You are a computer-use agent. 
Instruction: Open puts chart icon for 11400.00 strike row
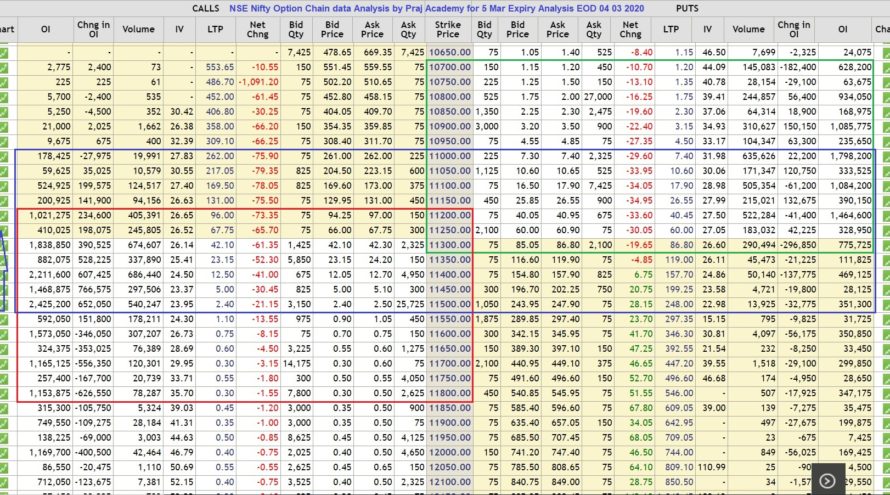coord(886,275)
